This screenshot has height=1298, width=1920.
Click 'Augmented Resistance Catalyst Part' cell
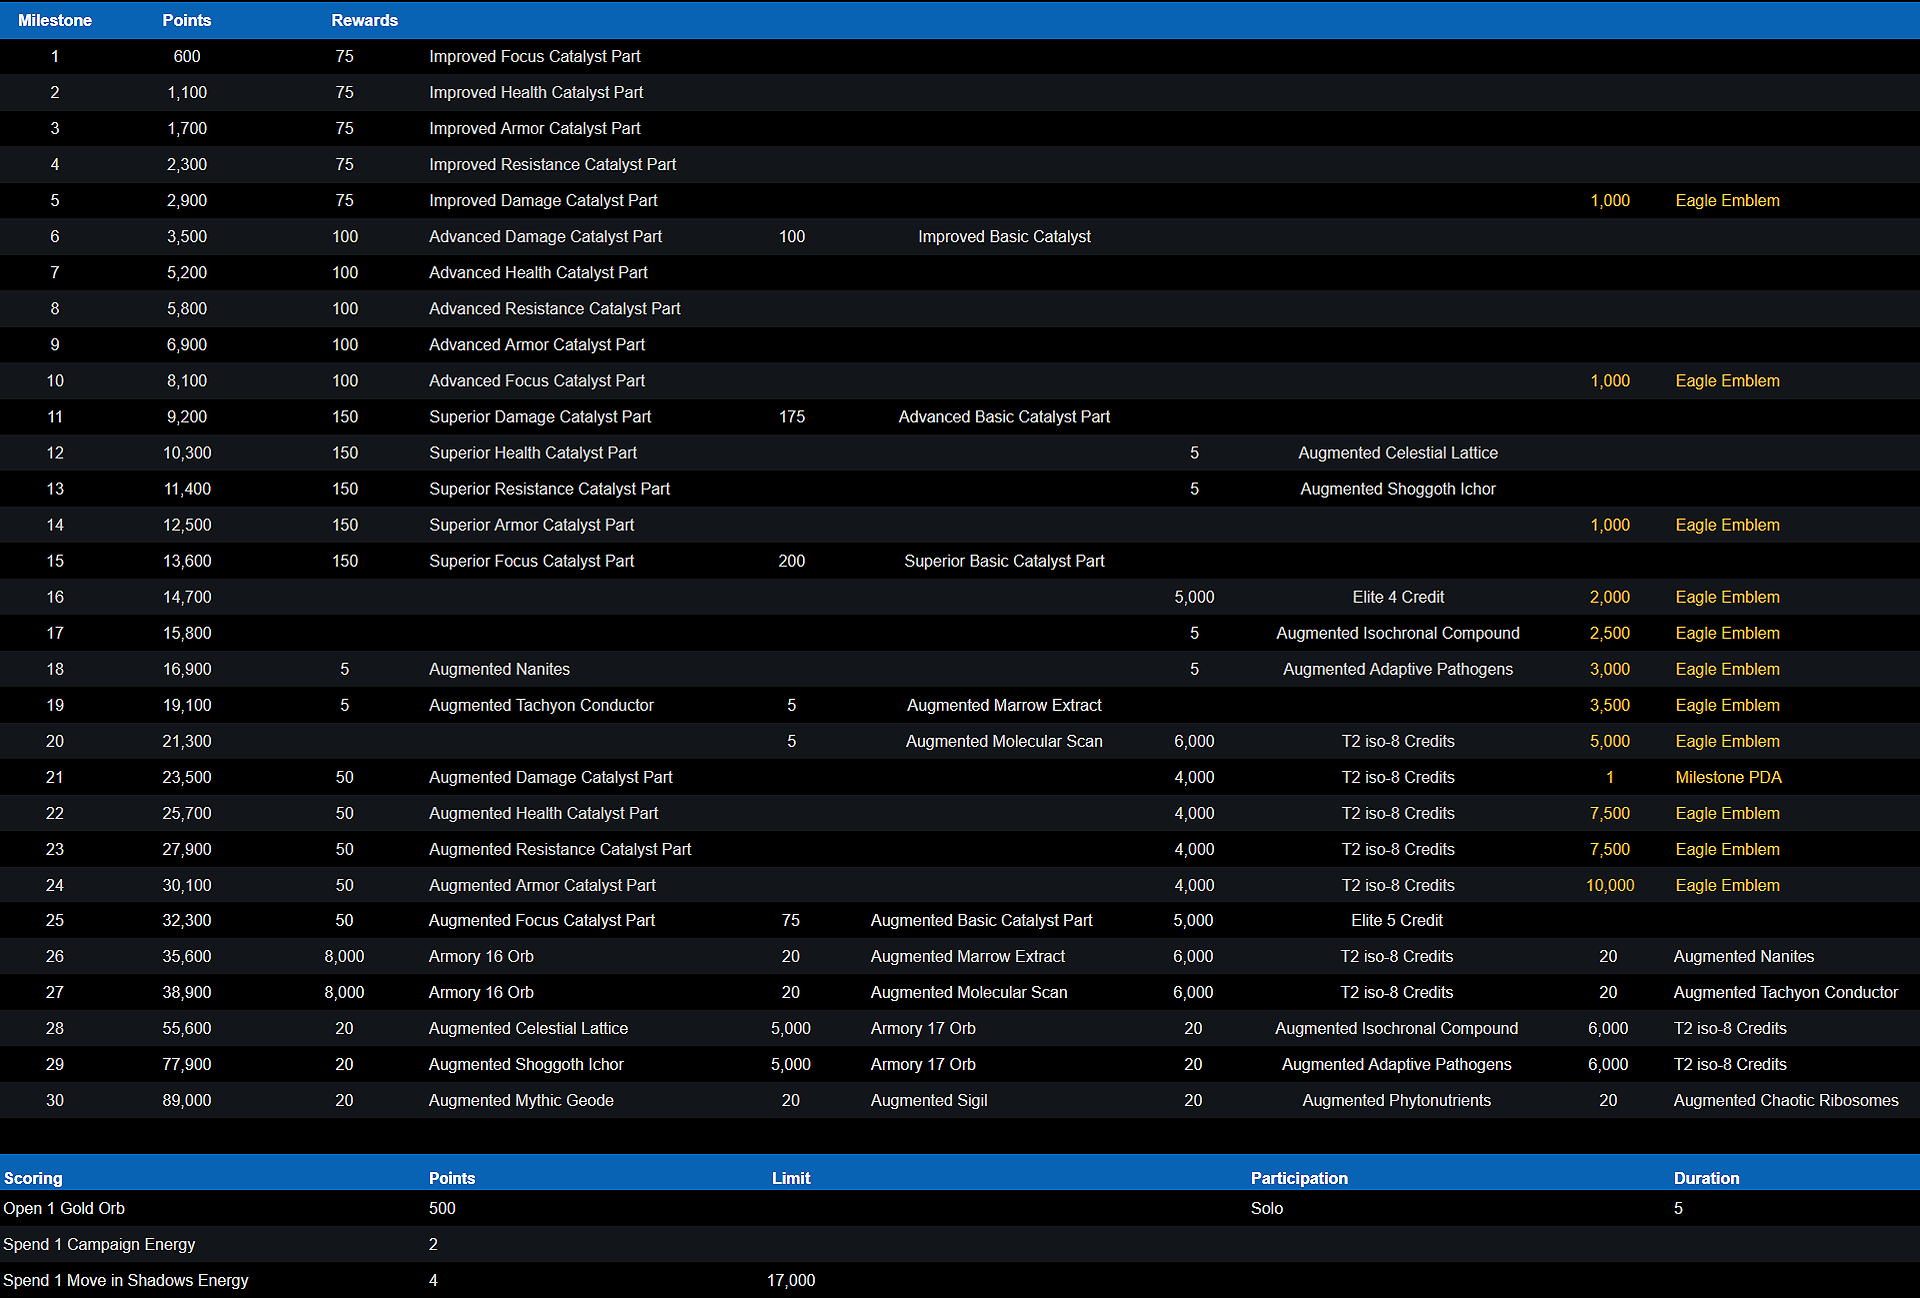click(x=560, y=849)
